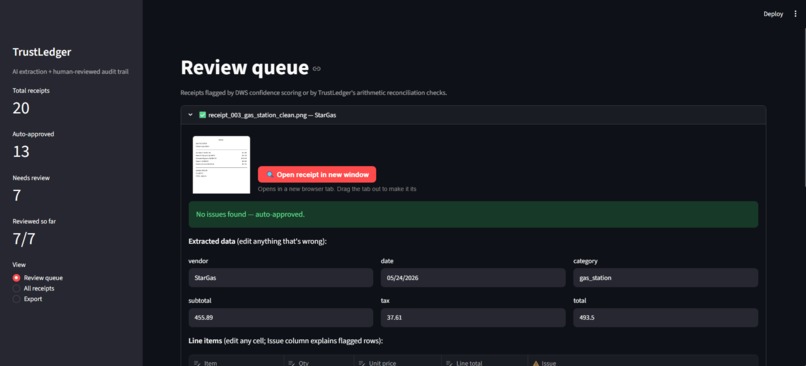Copy the Review queue heading anchor link
Screen dimensions: 806x366
pyautogui.click(x=317, y=68)
